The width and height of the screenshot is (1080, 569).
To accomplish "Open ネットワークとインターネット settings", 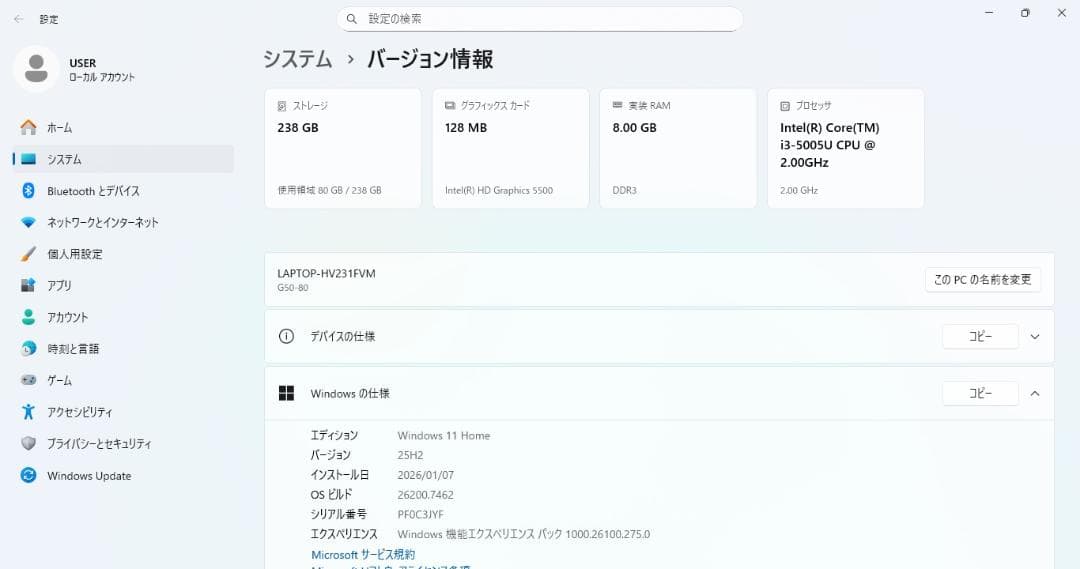I will click(x=123, y=223).
